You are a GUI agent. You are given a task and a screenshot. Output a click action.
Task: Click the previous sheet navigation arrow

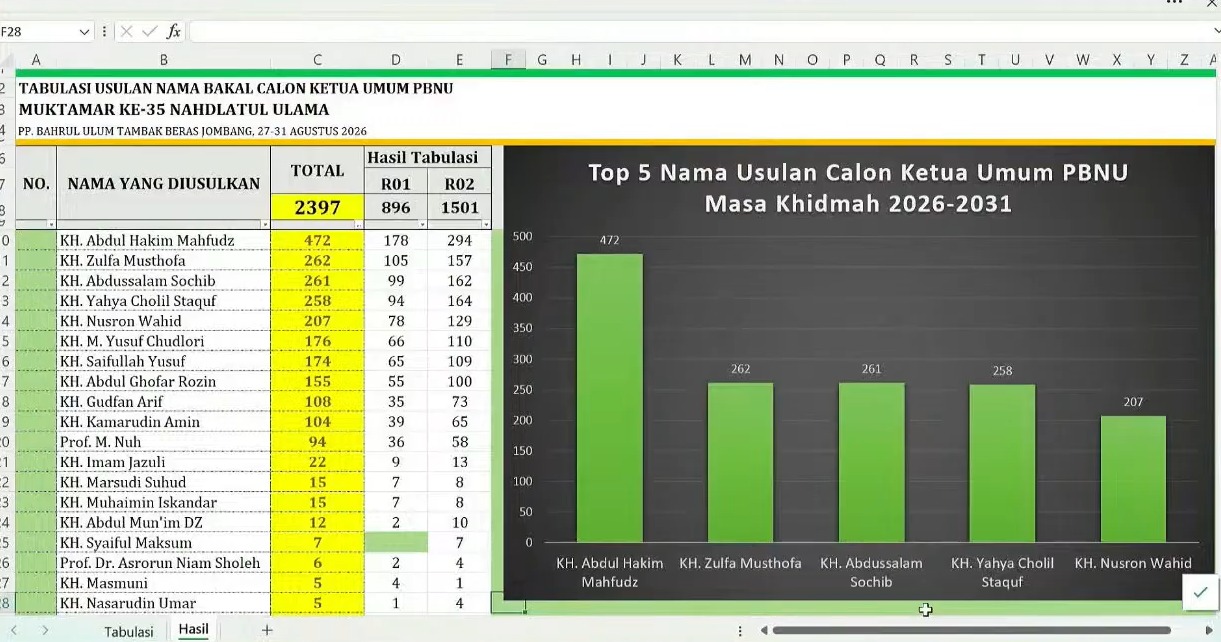coord(14,630)
